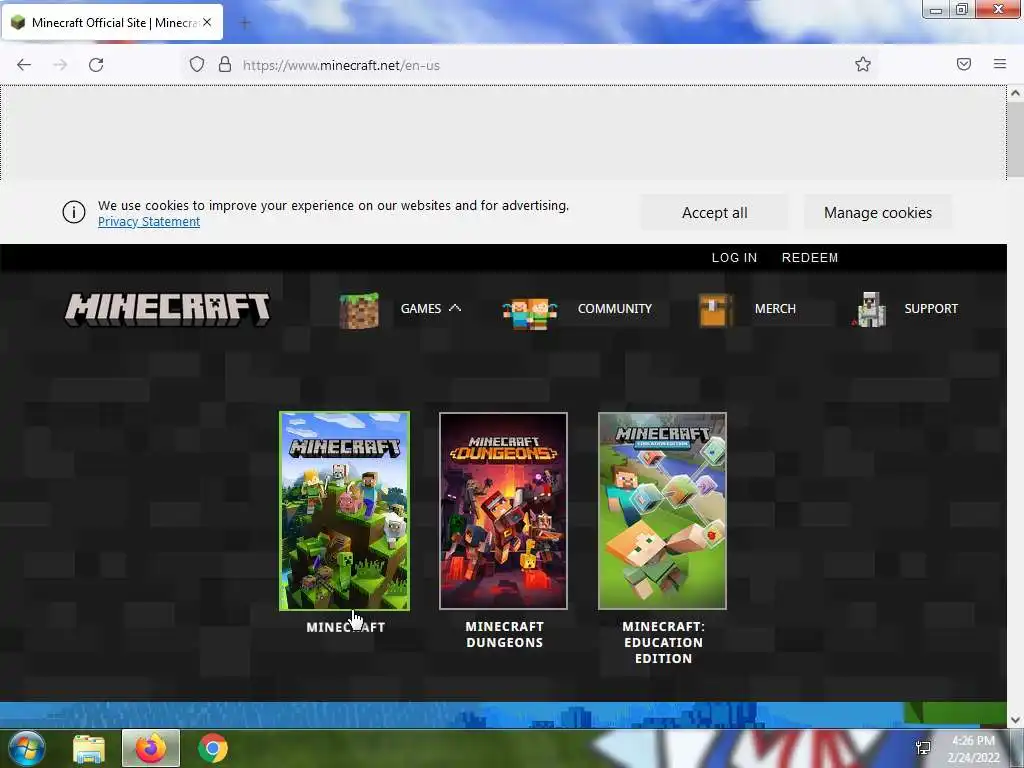This screenshot has width=1024, height=768.
Task: Select the Minecraft Education Edition cover image
Action: (x=662, y=511)
